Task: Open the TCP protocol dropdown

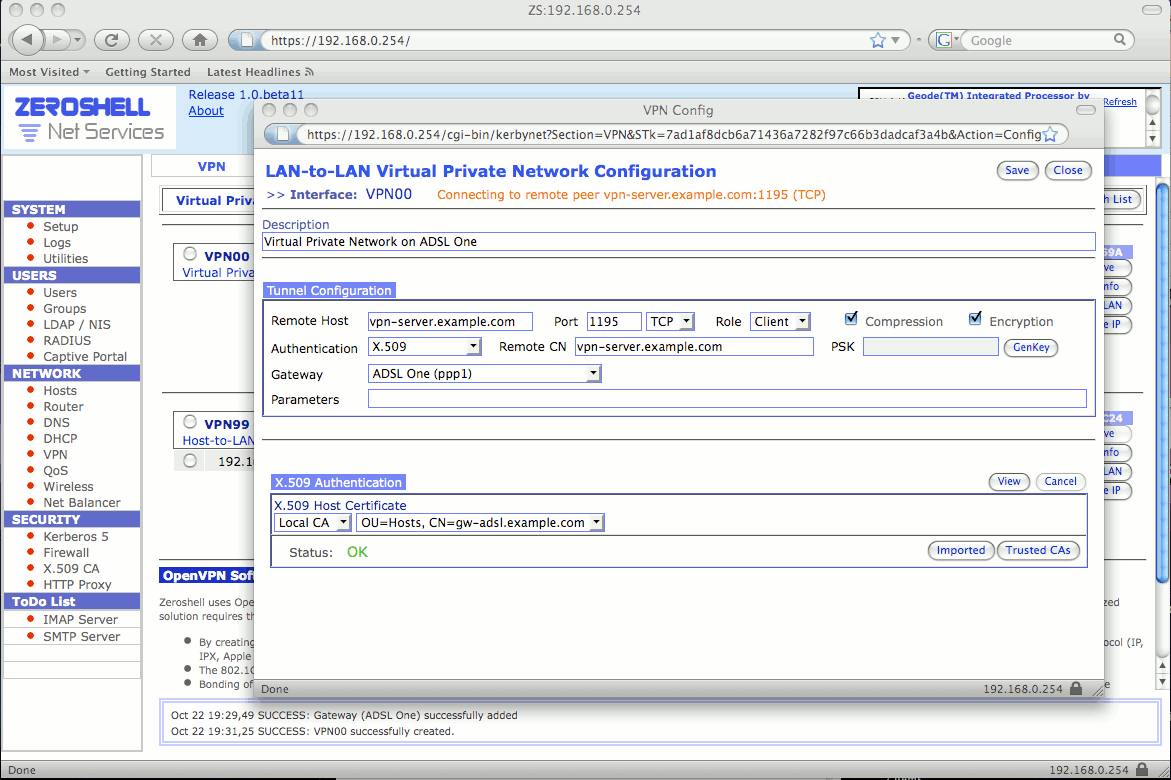Action: click(x=671, y=321)
